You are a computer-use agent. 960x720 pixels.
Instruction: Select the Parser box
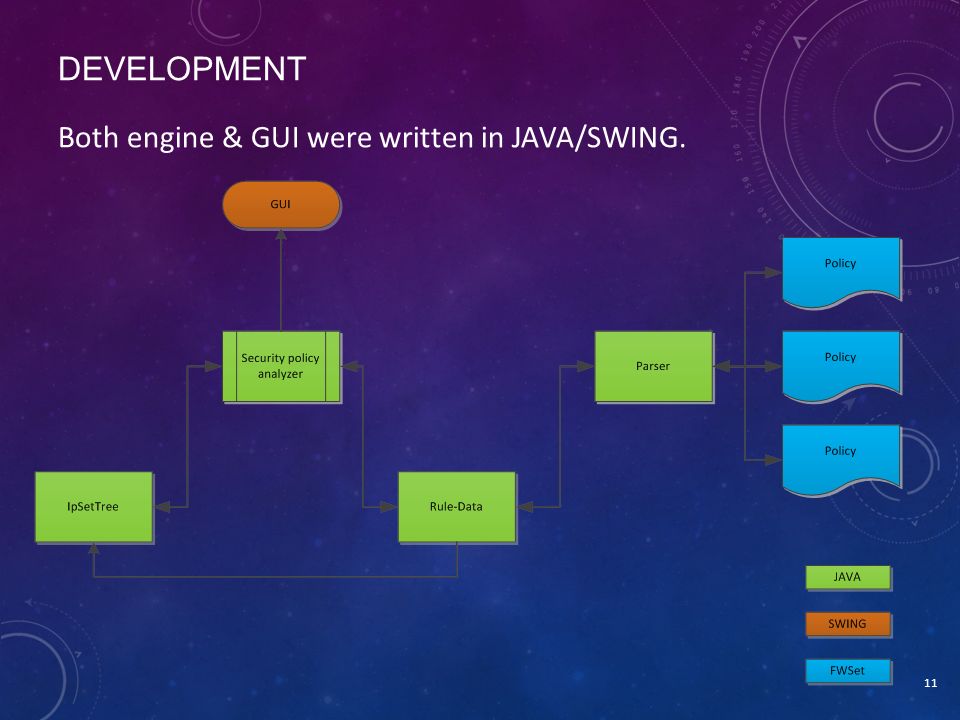[x=654, y=366]
